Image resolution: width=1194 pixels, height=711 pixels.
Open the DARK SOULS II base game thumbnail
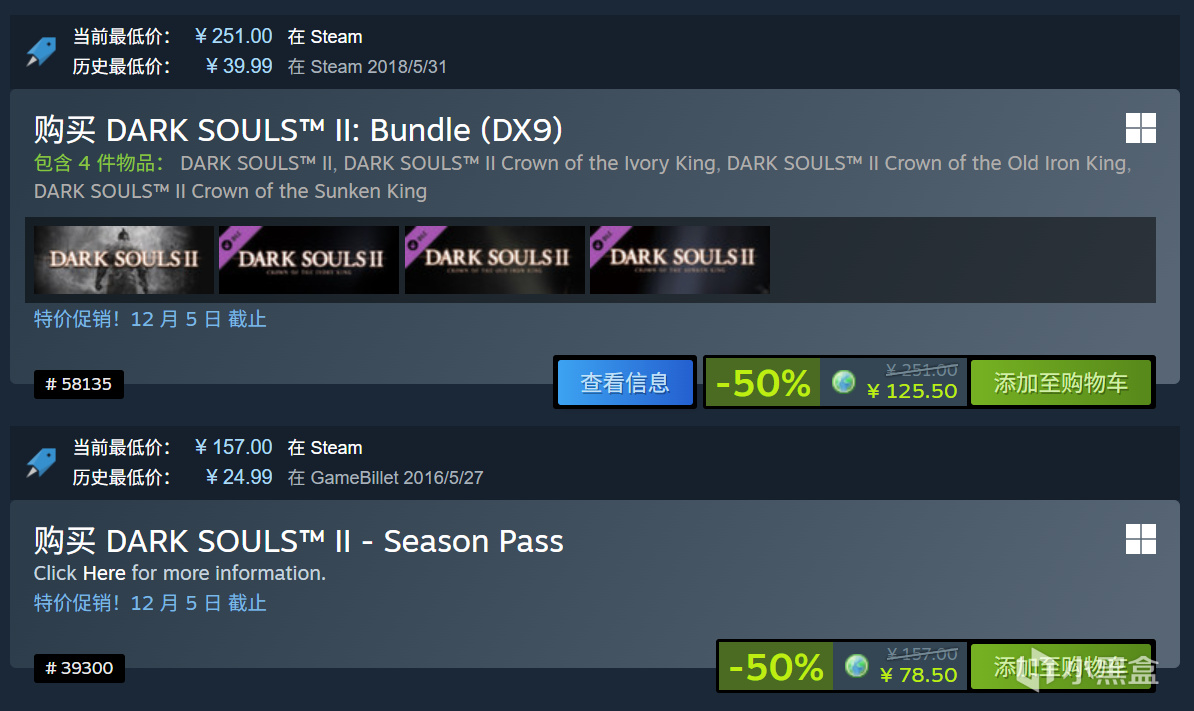pyautogui.click(x=123, y=260)
